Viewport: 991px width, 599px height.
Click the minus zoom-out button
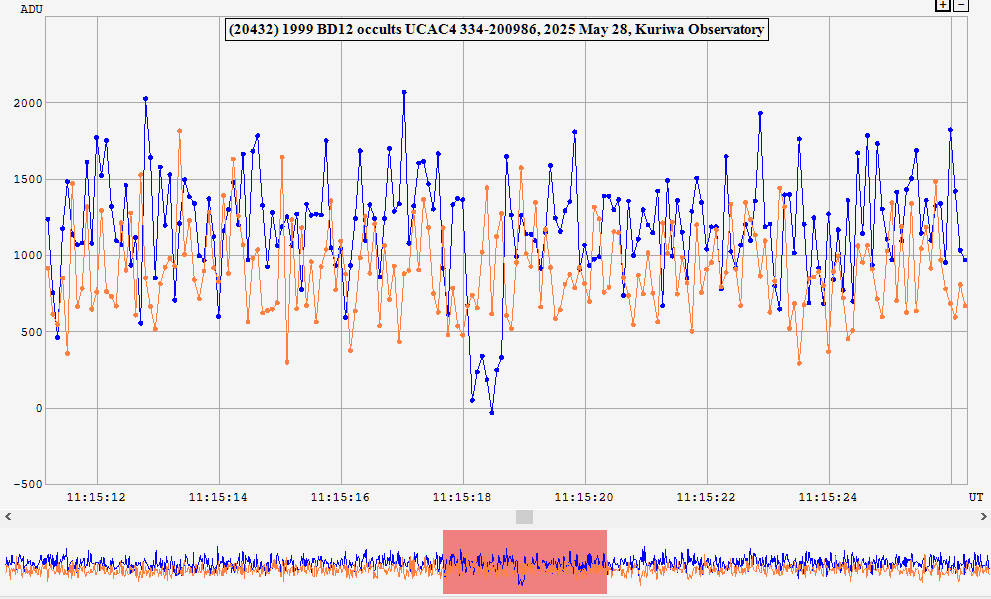961,5
